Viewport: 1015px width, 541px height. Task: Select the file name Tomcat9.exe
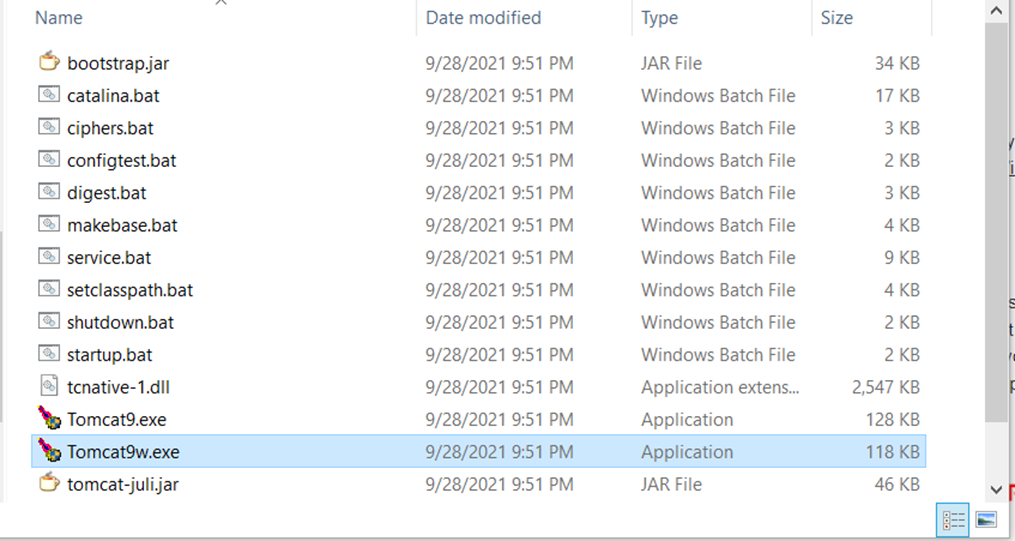coord(117,419)
